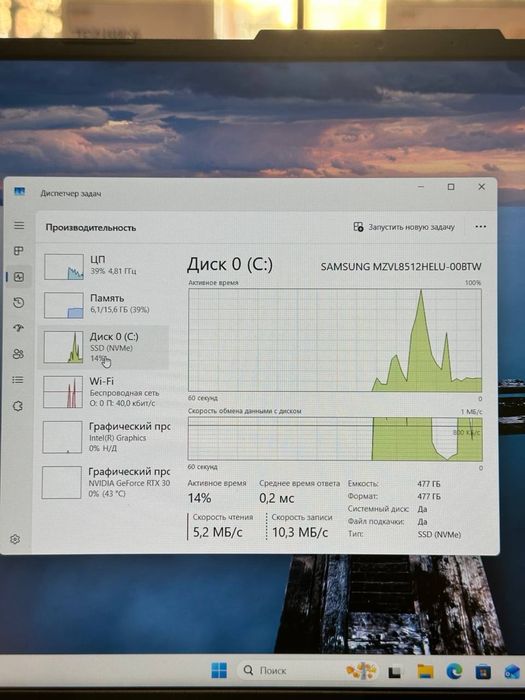Screen dimensions: 525x700
Task: Click the read speed value 5,2 МБ/с
Action: pyautogui.click(x=217, y=532)
